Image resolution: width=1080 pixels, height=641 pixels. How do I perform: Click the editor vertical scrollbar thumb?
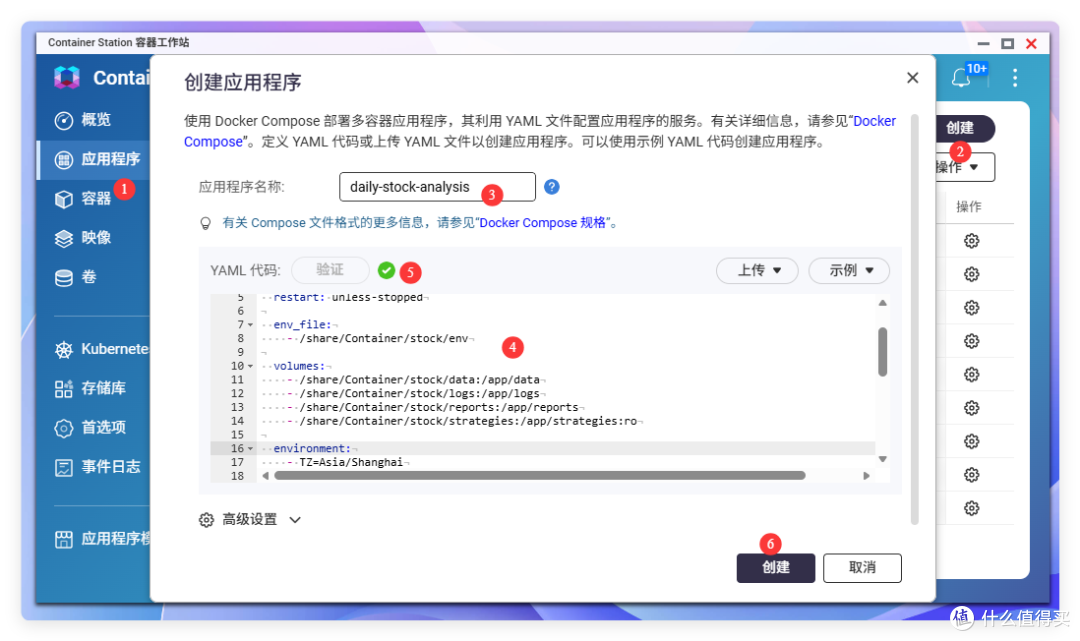pos(882,352)
